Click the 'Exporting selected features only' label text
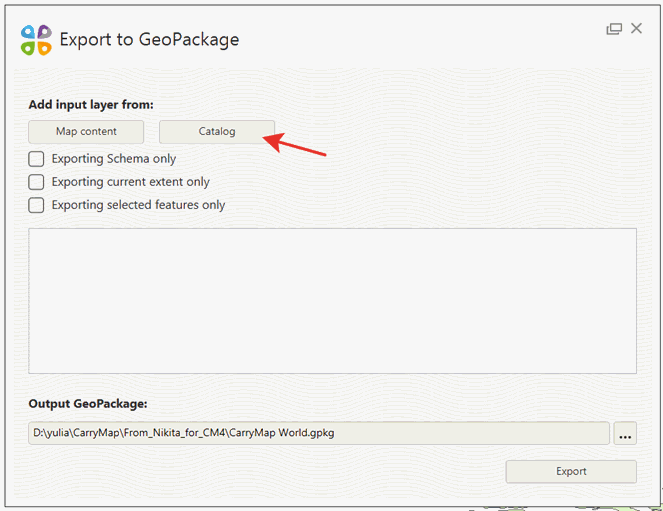This screenshot has height=511, width=663. click(138, 205)
